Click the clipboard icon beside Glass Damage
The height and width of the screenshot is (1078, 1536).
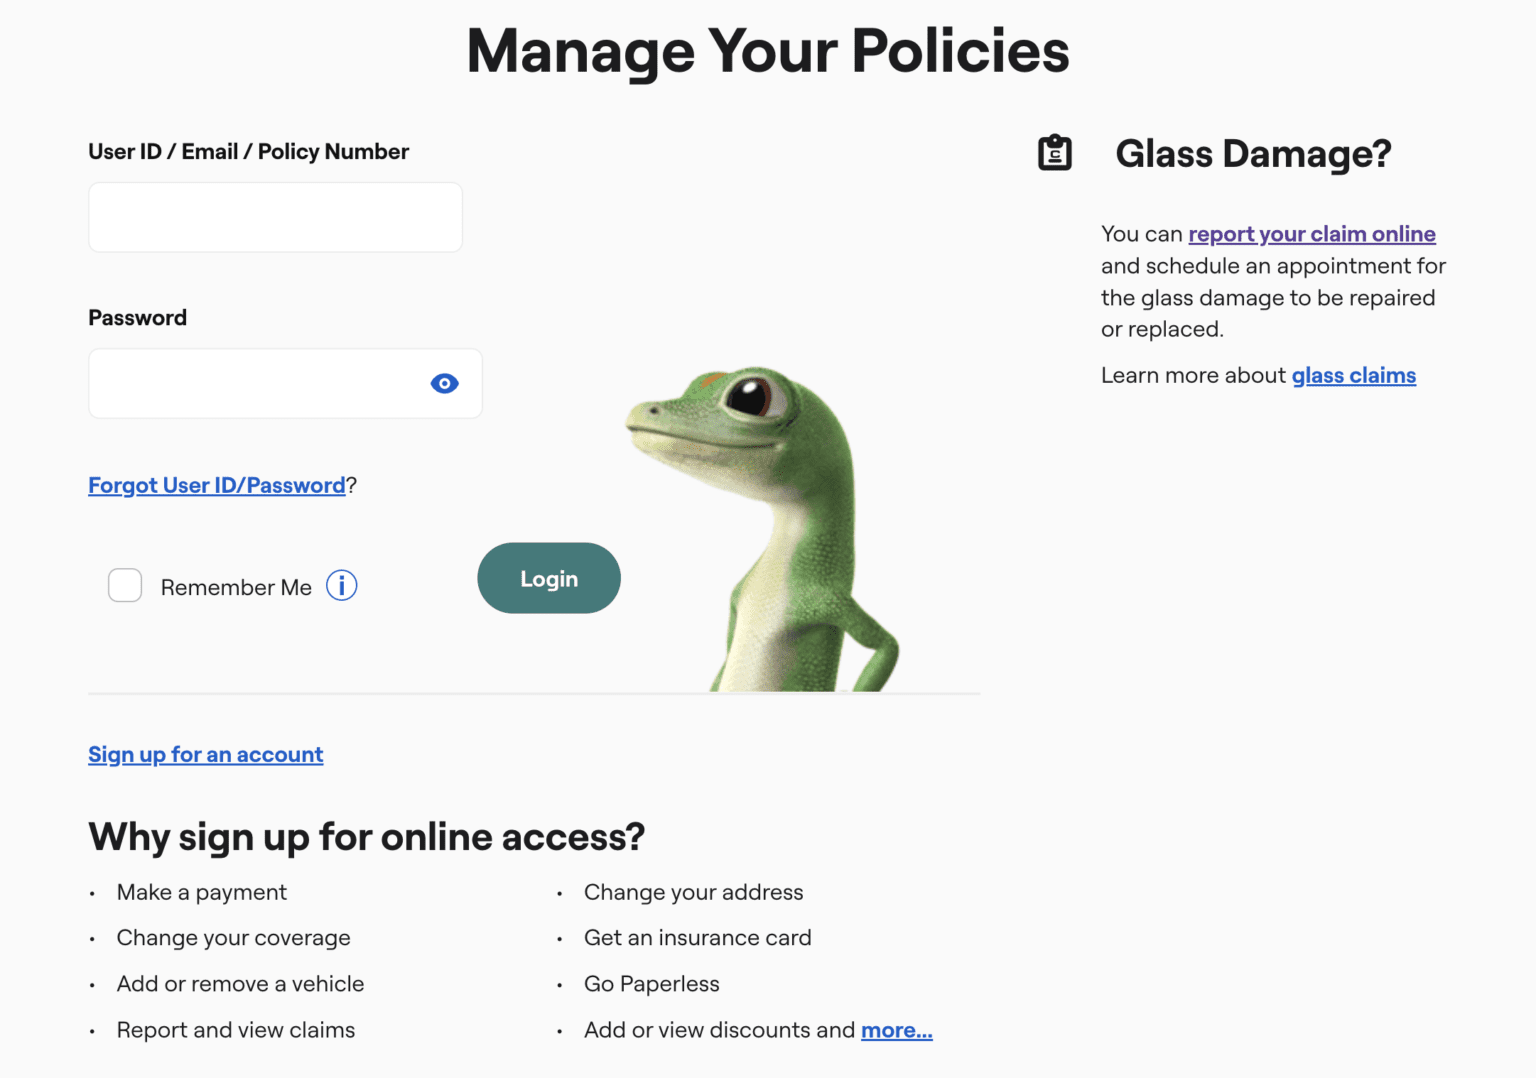pos(1054,152)
